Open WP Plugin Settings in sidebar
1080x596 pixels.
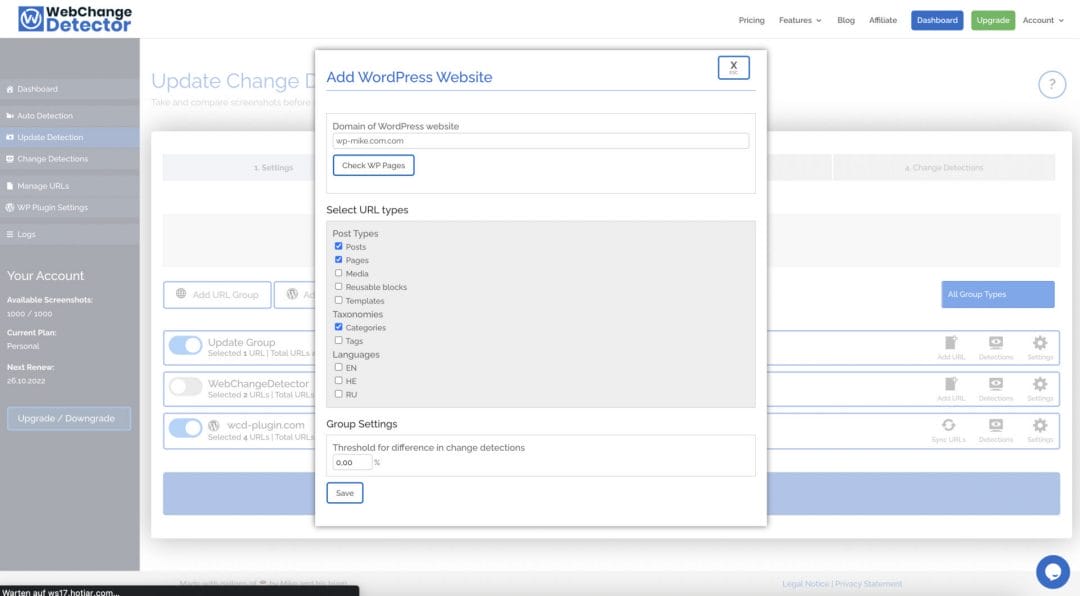click(70, 207)
